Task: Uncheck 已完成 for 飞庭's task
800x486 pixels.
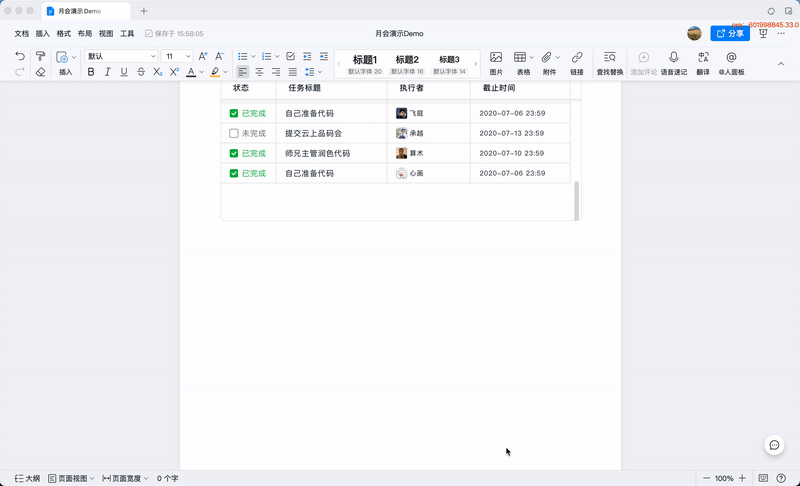Action: [234, 113]
